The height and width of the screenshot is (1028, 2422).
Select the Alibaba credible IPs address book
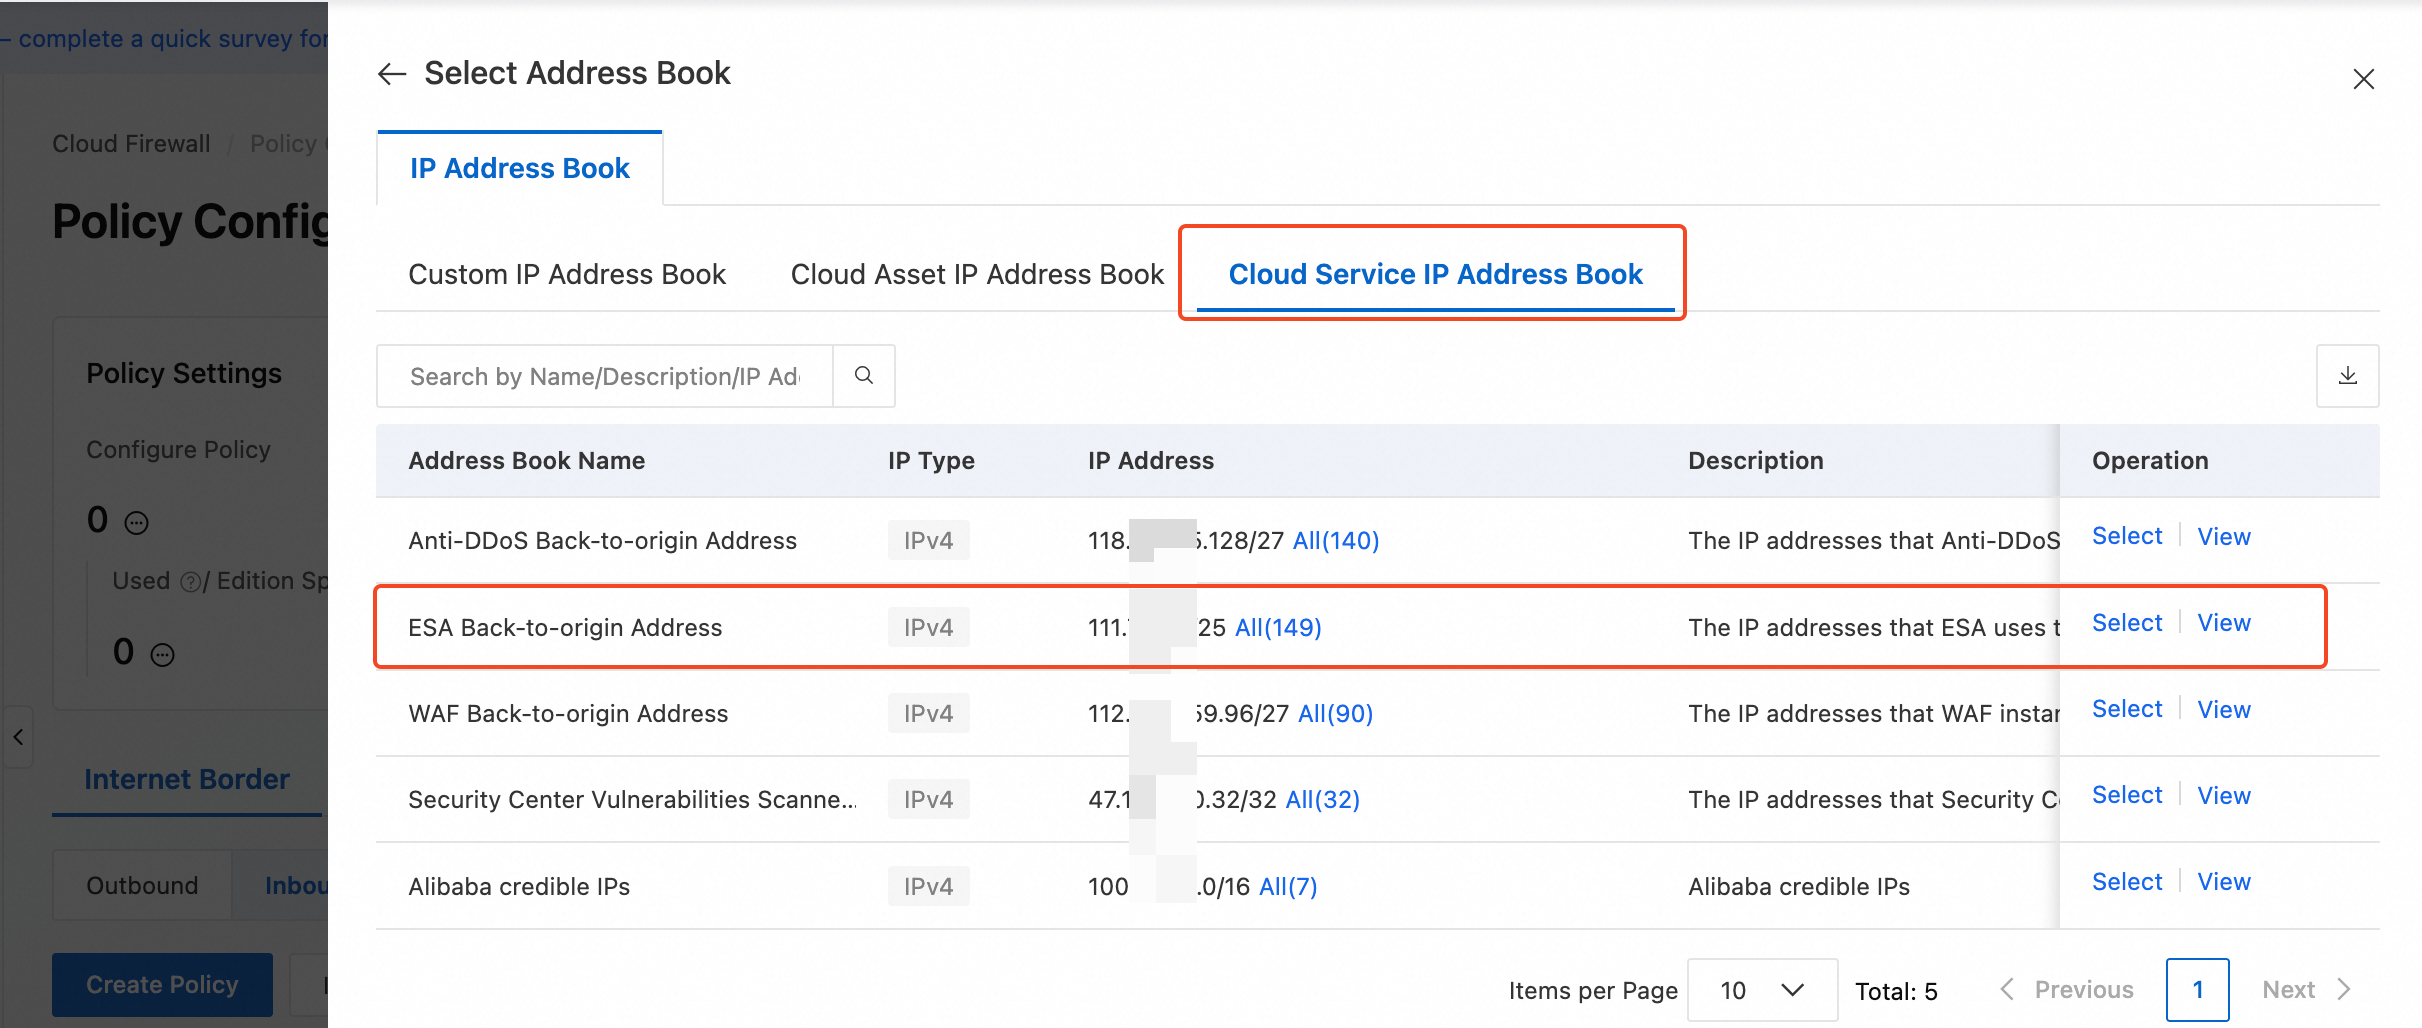(x=2126, y=882)
